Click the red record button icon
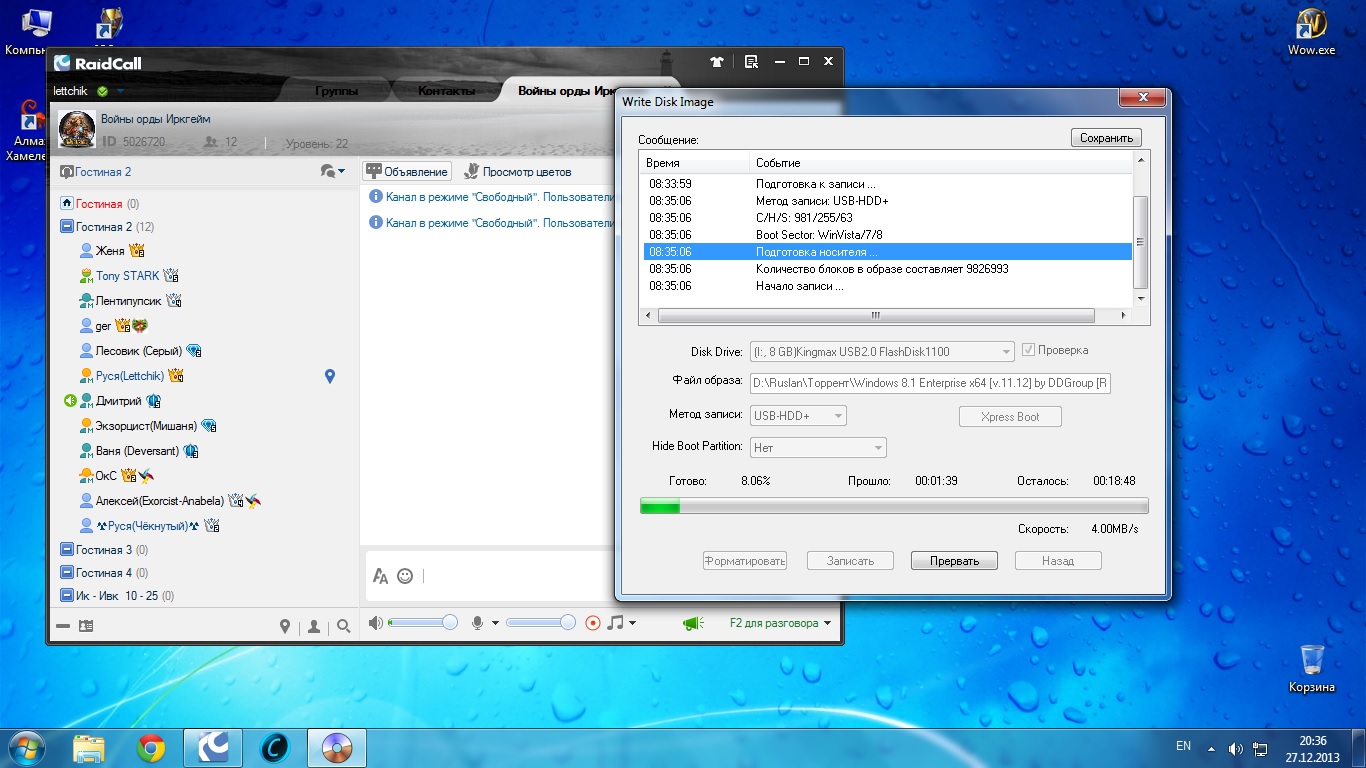 [593, 623]
